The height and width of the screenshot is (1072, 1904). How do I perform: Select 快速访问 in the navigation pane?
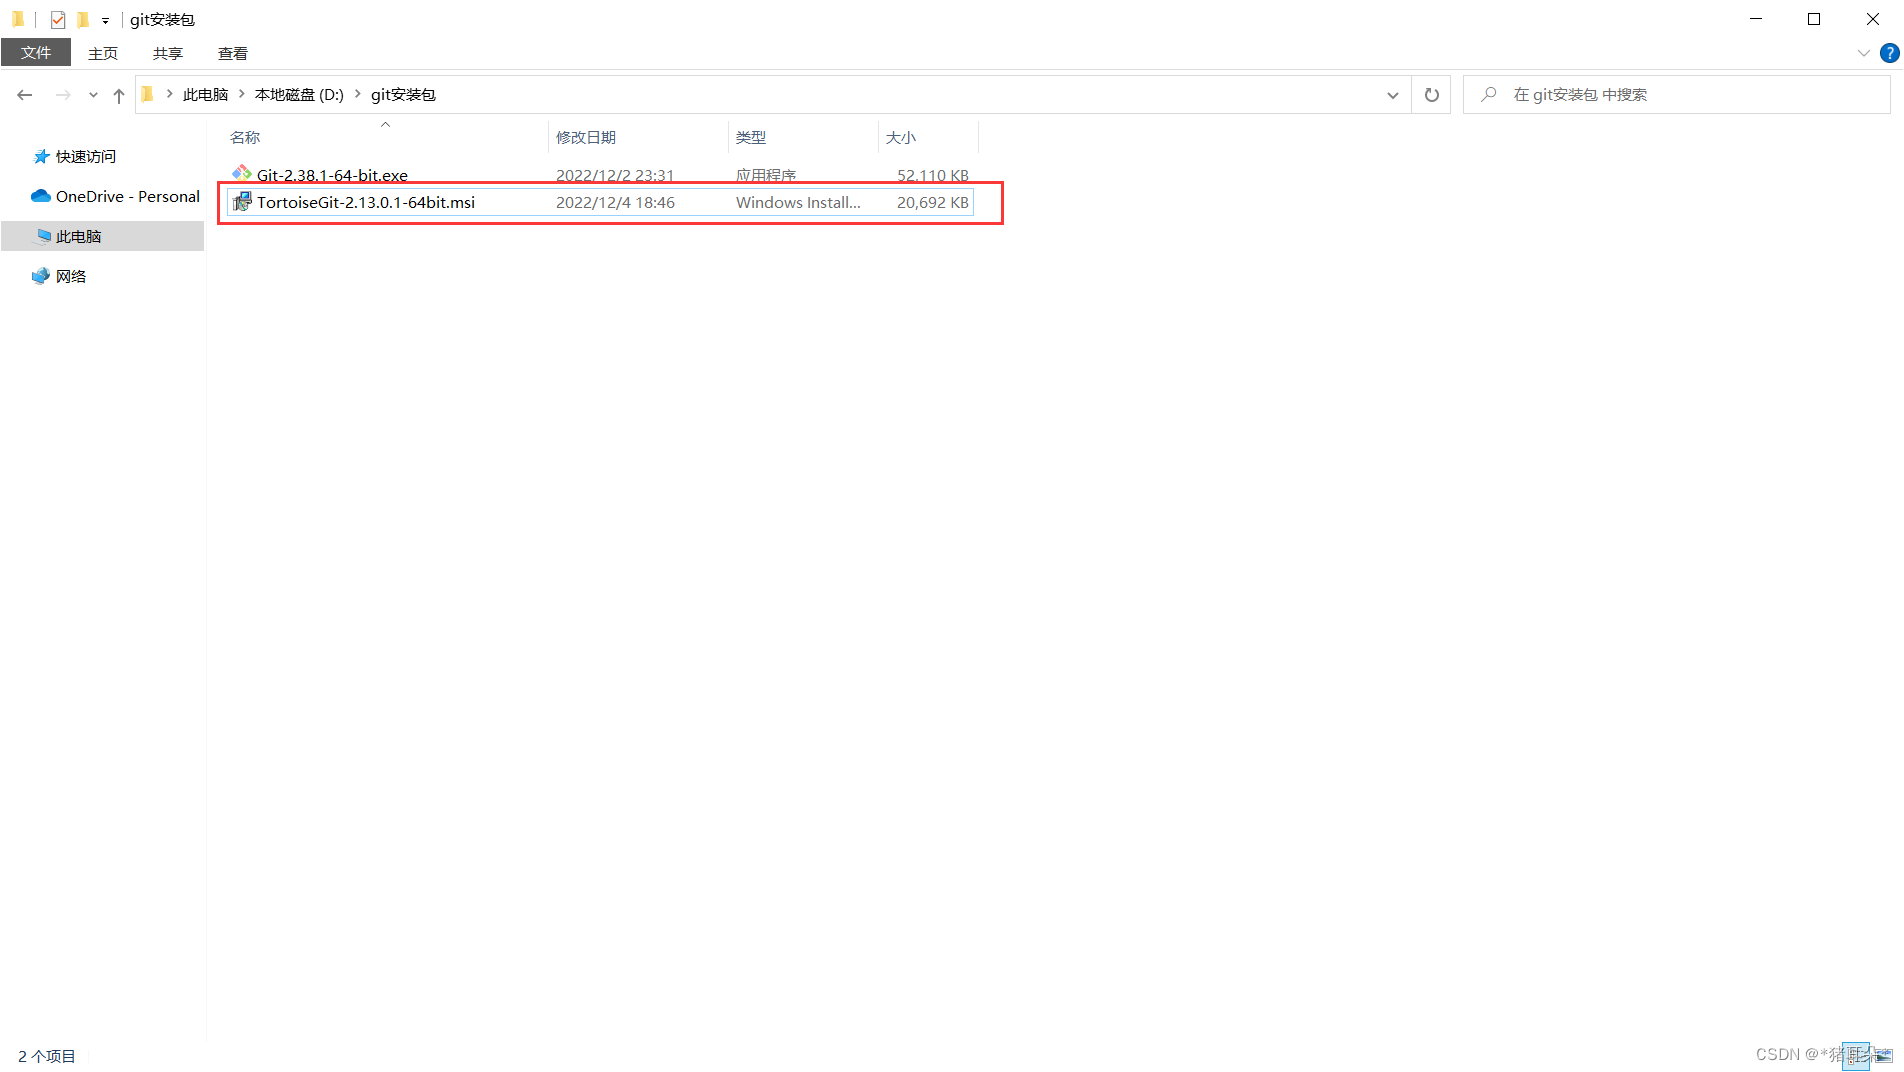point(86,157)
